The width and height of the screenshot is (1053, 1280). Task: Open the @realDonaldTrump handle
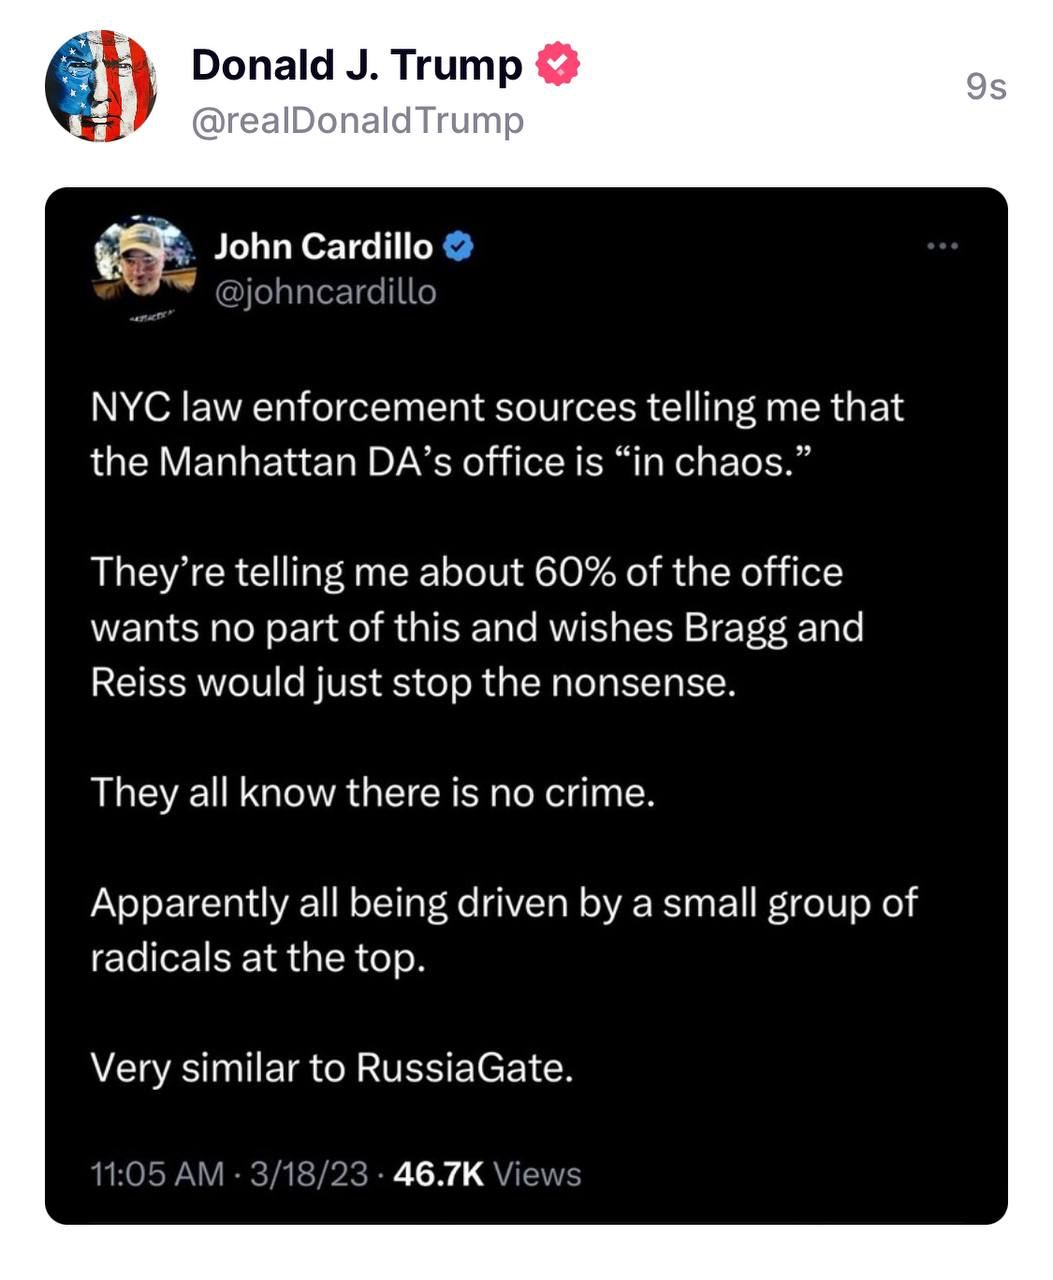point(357,121)
